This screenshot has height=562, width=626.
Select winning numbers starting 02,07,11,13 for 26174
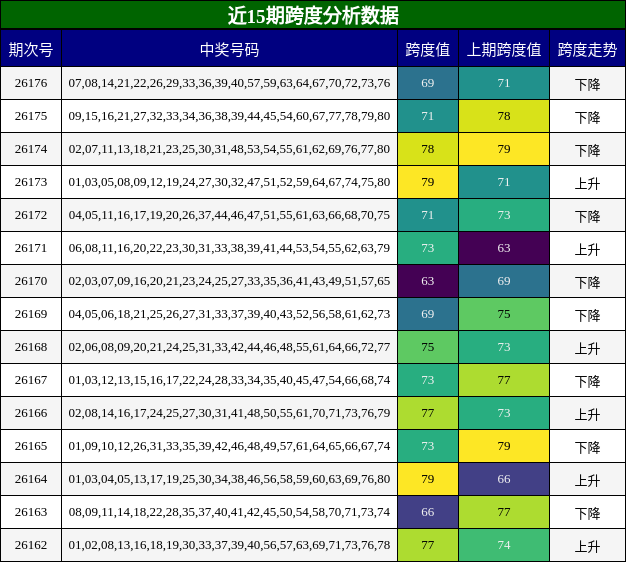(229, 149)
